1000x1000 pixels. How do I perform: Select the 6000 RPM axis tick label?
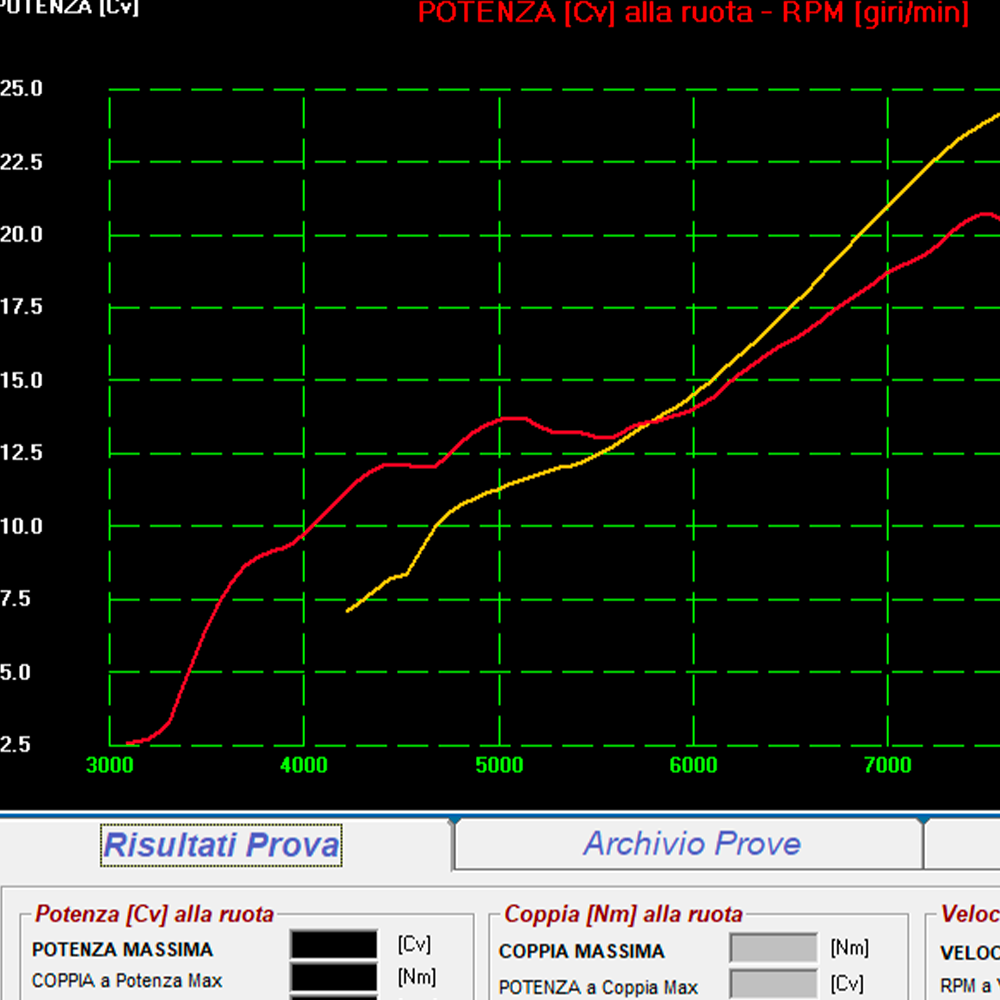point(693,765)
